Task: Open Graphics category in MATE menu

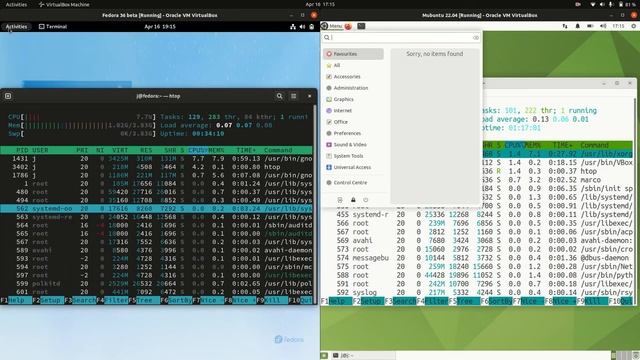Action: click(x=353, y=99)
